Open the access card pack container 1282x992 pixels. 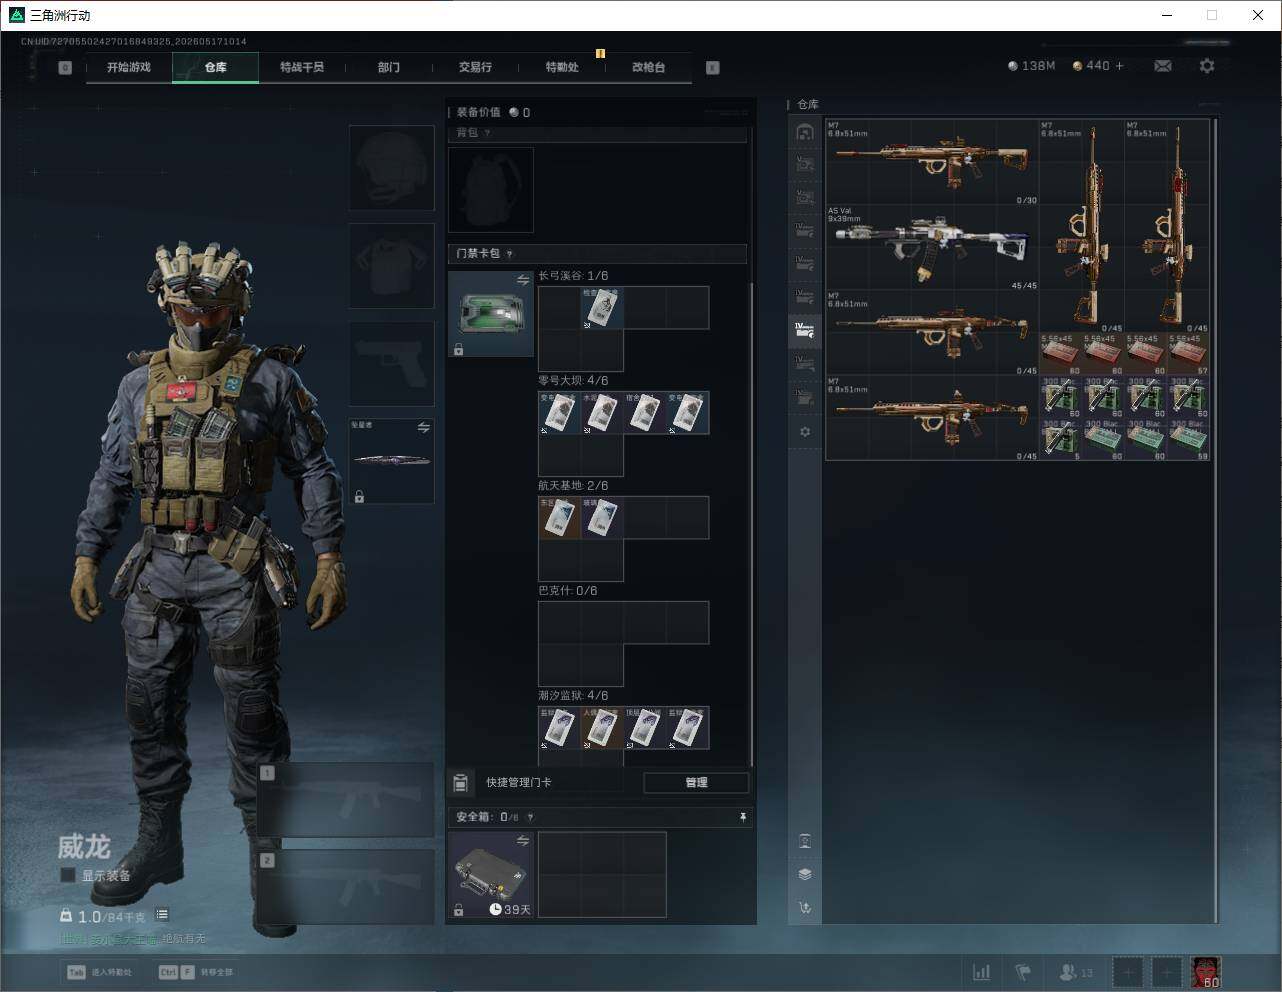pos(491,314)
